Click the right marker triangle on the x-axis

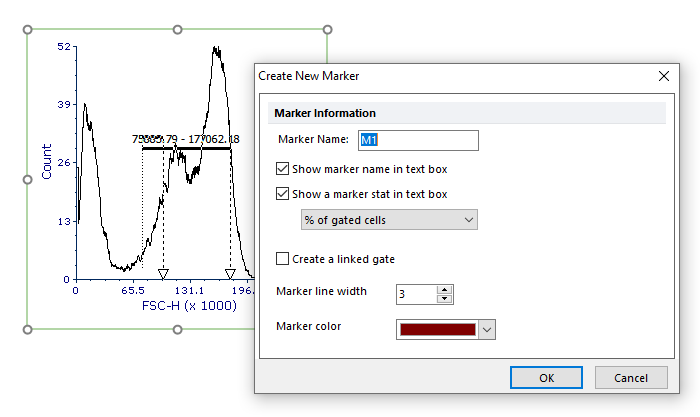[x=230, y=273]
